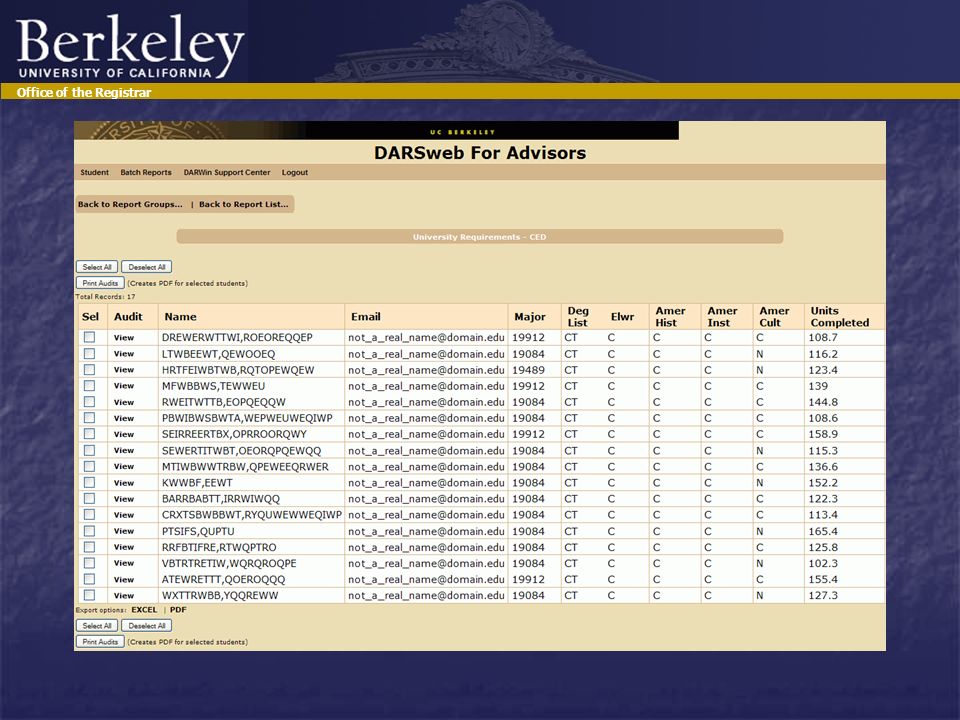Open the Batch Reports menu
This screenshot has height=720, width=960.
coord(146,173)
